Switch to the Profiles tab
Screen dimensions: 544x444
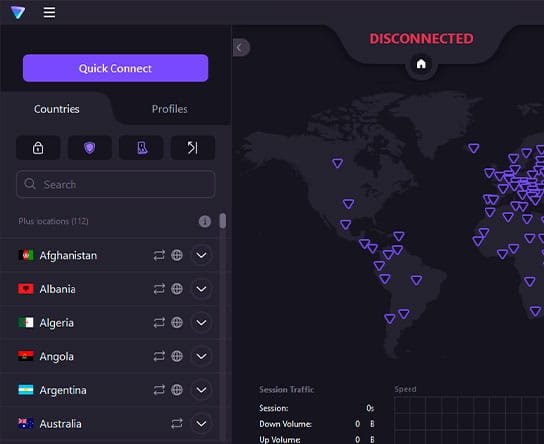tap(170, 109)
